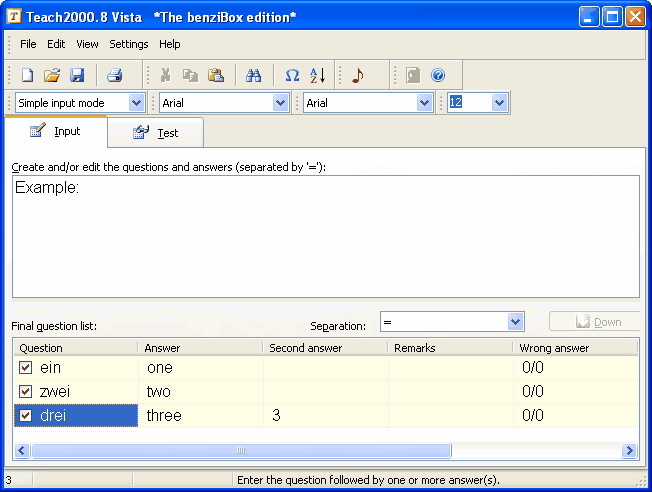Click the grayed page icon beside Help
The width and height of the screenshot is (652, 492).
413,75
